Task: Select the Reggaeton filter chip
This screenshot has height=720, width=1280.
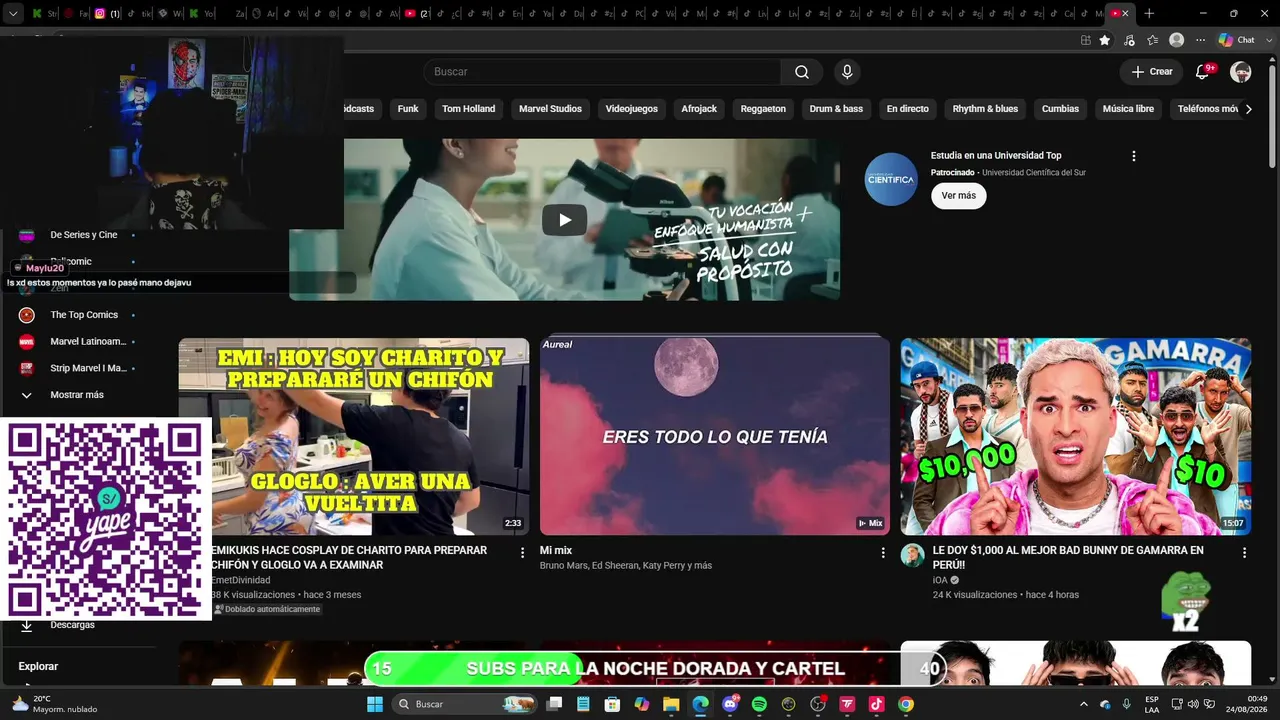Action: click(763, 109)
